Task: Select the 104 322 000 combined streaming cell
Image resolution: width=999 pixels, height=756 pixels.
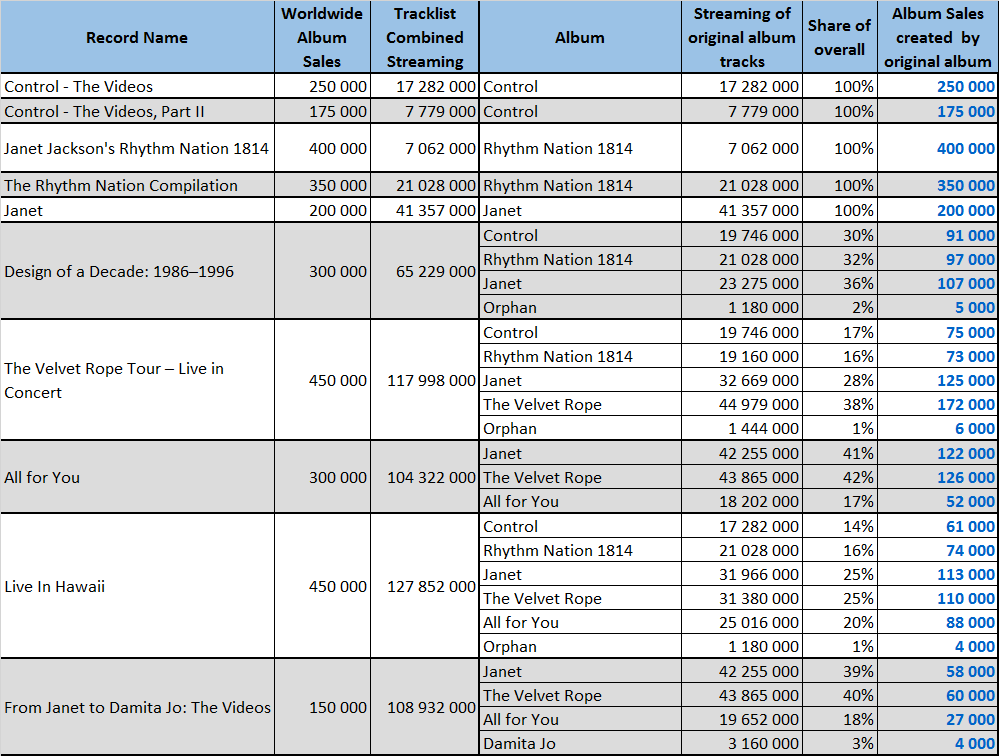Action: 425,477
